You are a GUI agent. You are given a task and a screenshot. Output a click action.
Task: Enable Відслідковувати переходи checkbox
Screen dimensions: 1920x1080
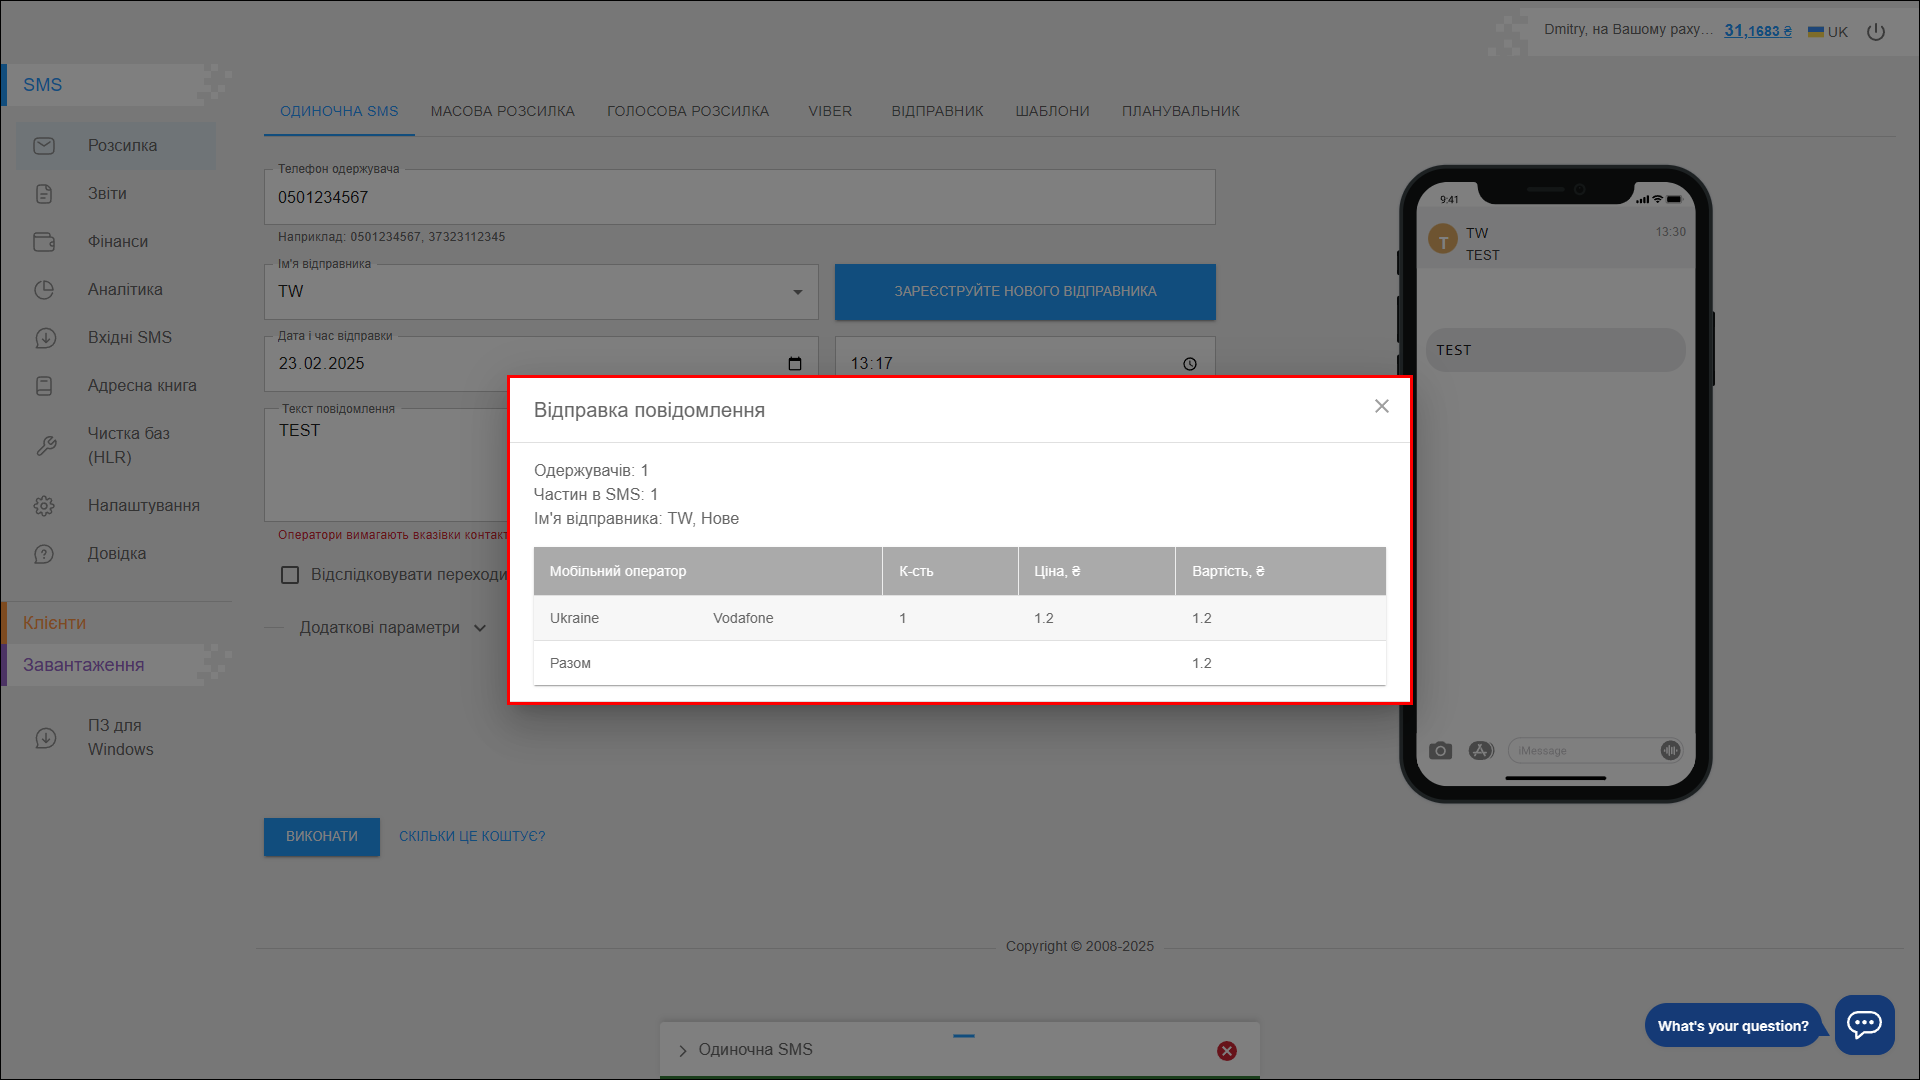tap(290, 575)
